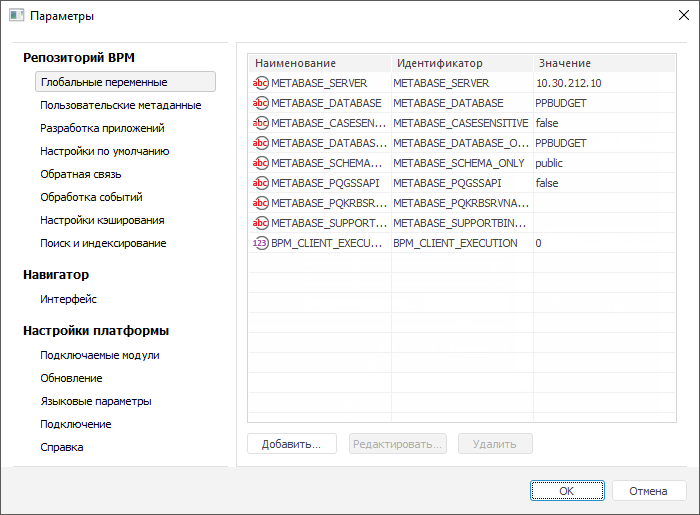
Task: Click the abc icon of METABASE_SCHEMA_ONLY variable
Action: click(x=261, y=163)
